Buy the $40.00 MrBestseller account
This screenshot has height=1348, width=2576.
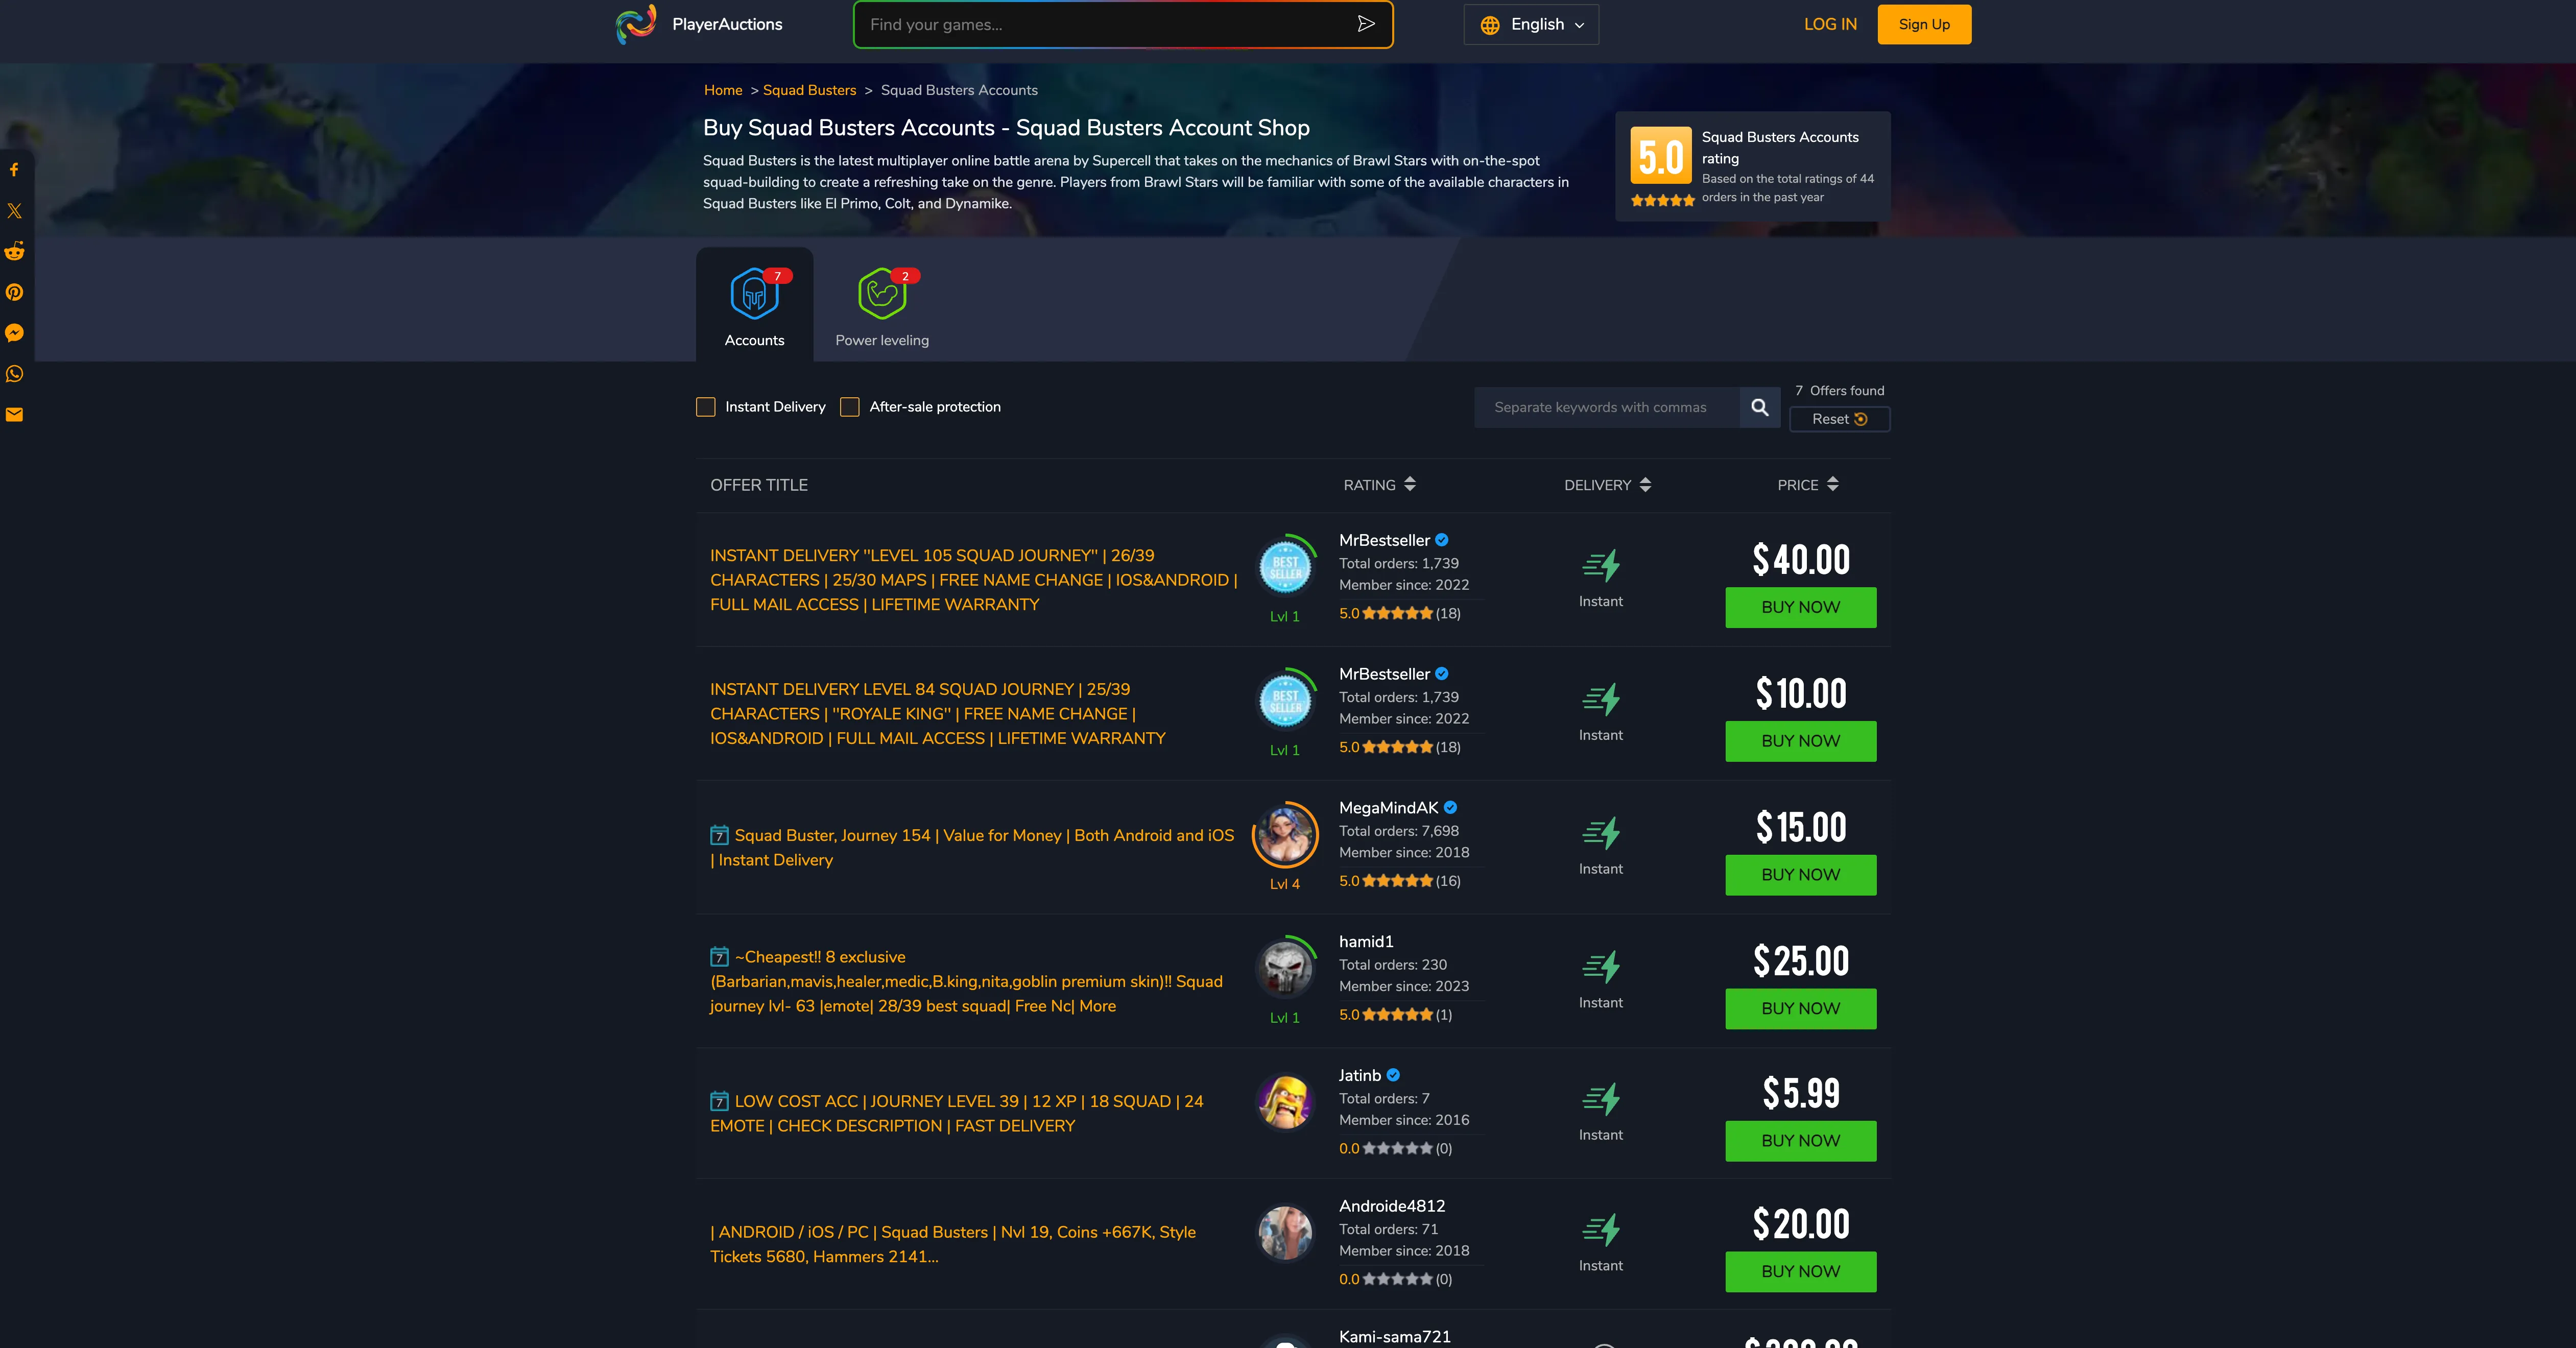point(1801,607)
